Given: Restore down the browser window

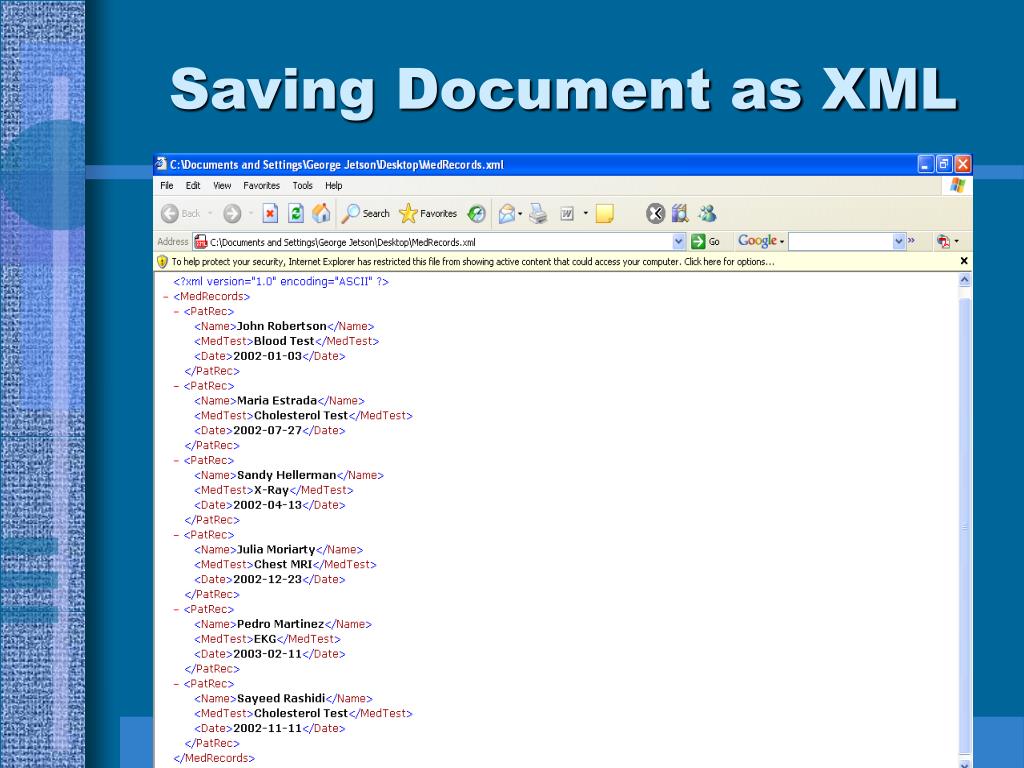Looking at the screenshot, I should click(944, 164).
